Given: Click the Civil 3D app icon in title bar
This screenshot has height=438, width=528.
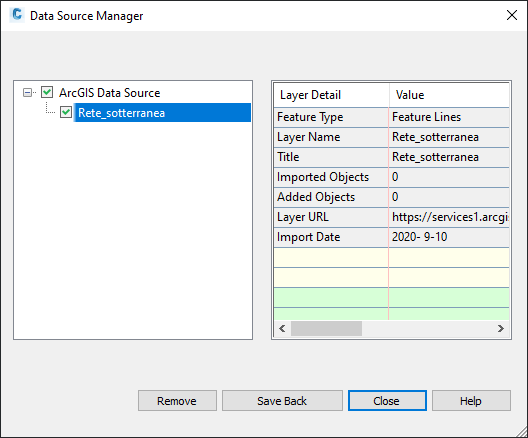Looking at the screenshot, I should pyautogui.click(x=17, y=15).
